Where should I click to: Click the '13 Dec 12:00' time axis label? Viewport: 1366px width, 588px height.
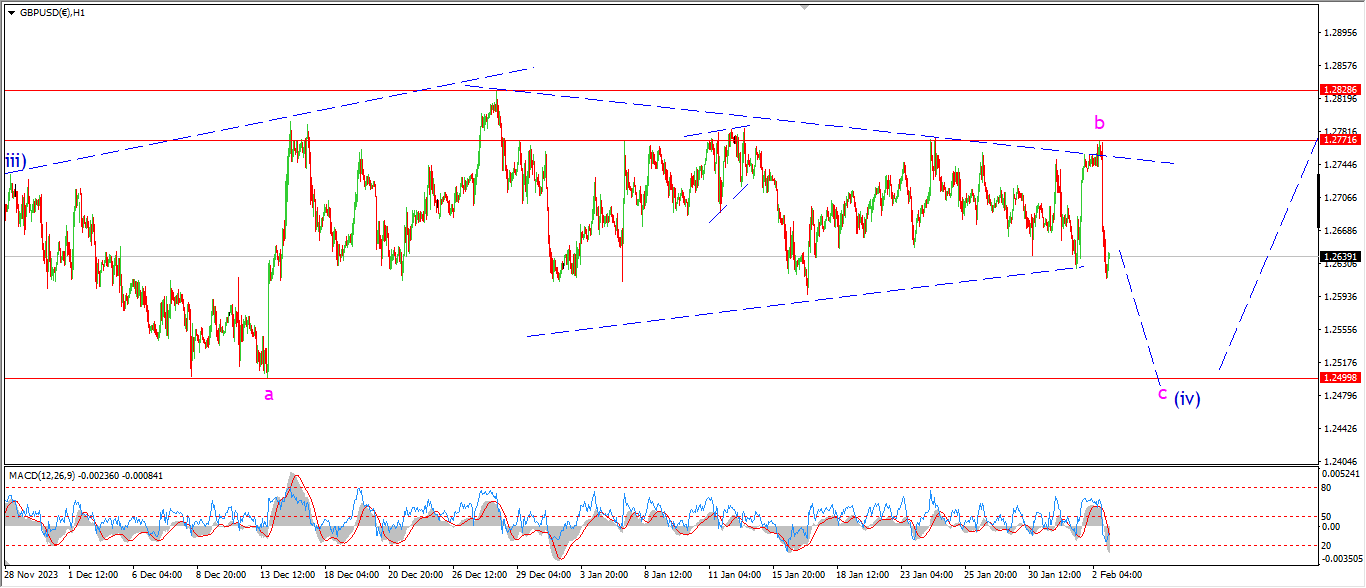click(x=288, y=576)
